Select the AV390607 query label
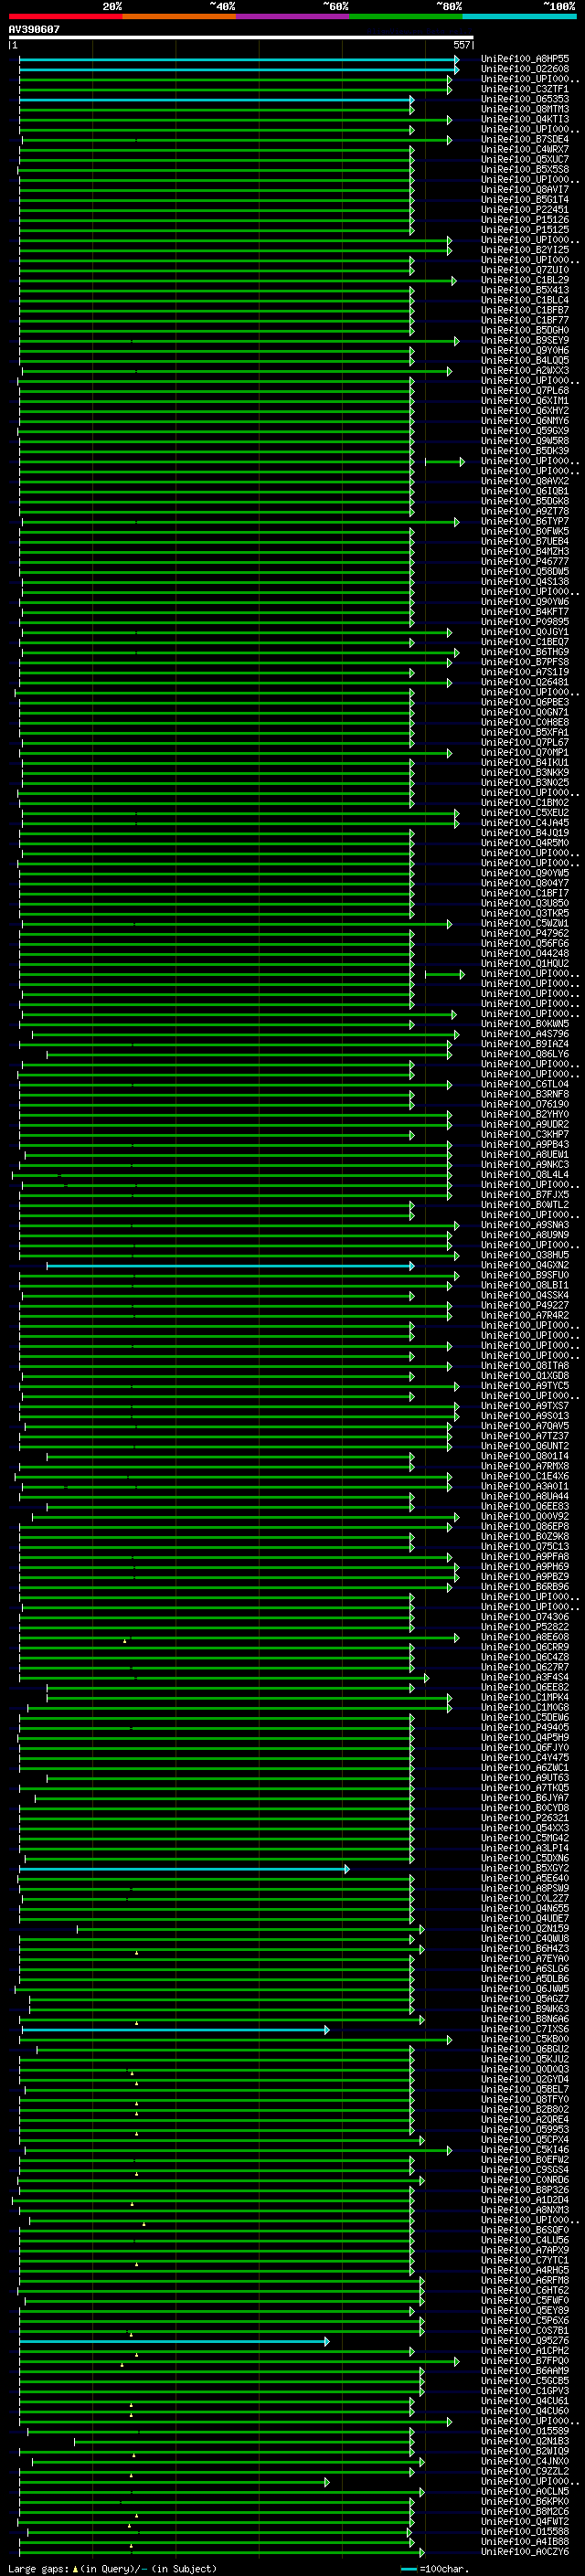Screen dimensions: 585x2576 pos(34,29)
